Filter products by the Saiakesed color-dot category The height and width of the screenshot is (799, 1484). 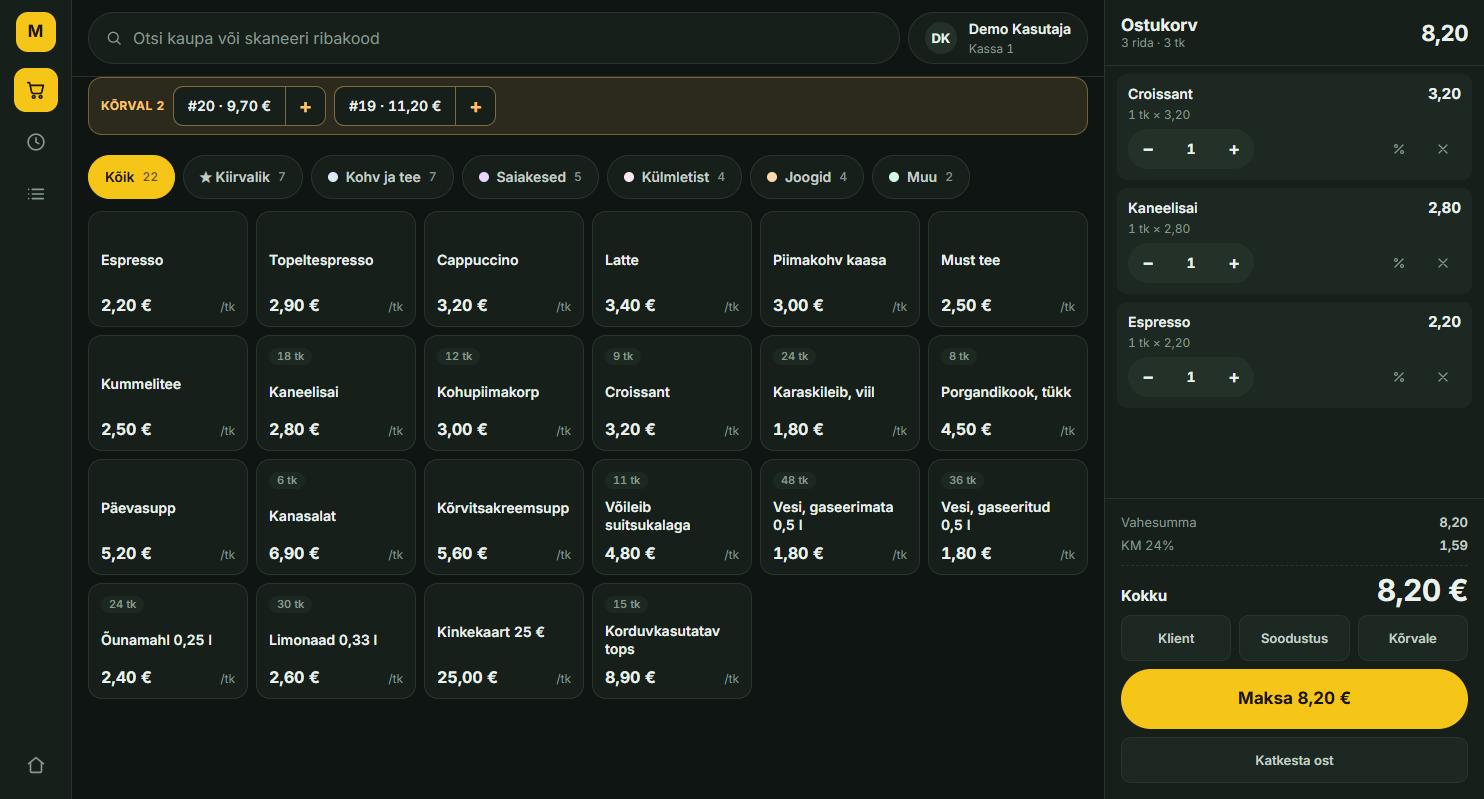[x=530, y=177]
